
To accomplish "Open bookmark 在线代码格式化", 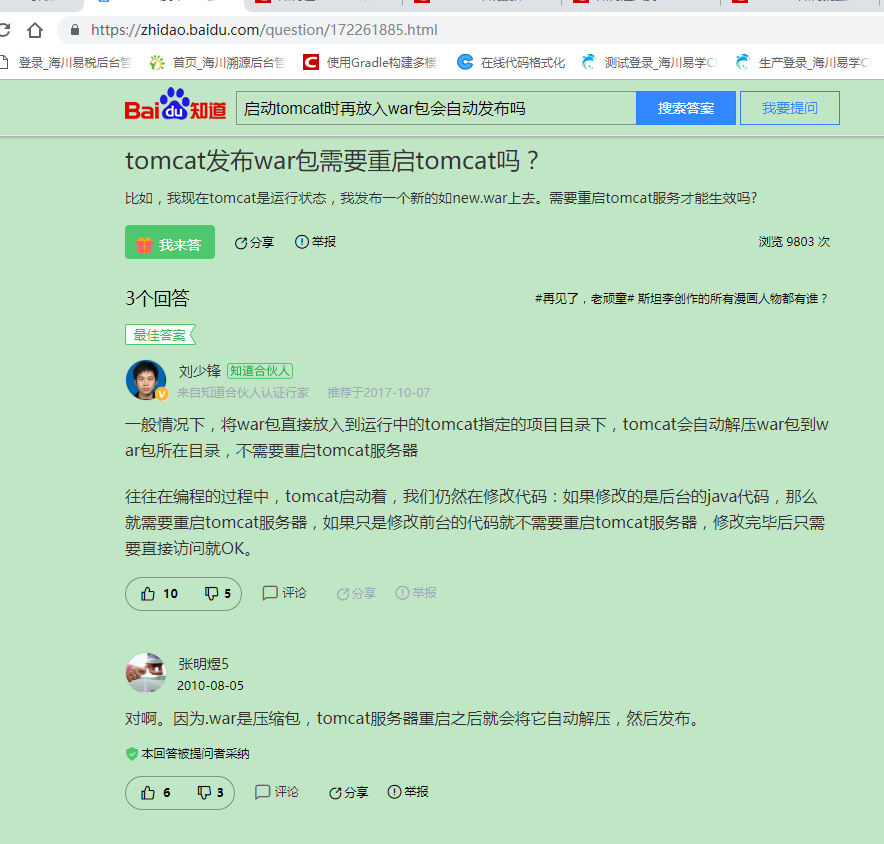I will 511,63.
